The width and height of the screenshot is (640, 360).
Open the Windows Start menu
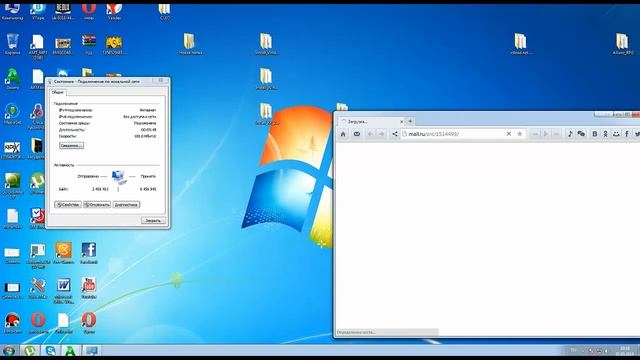tap(9, 351)
